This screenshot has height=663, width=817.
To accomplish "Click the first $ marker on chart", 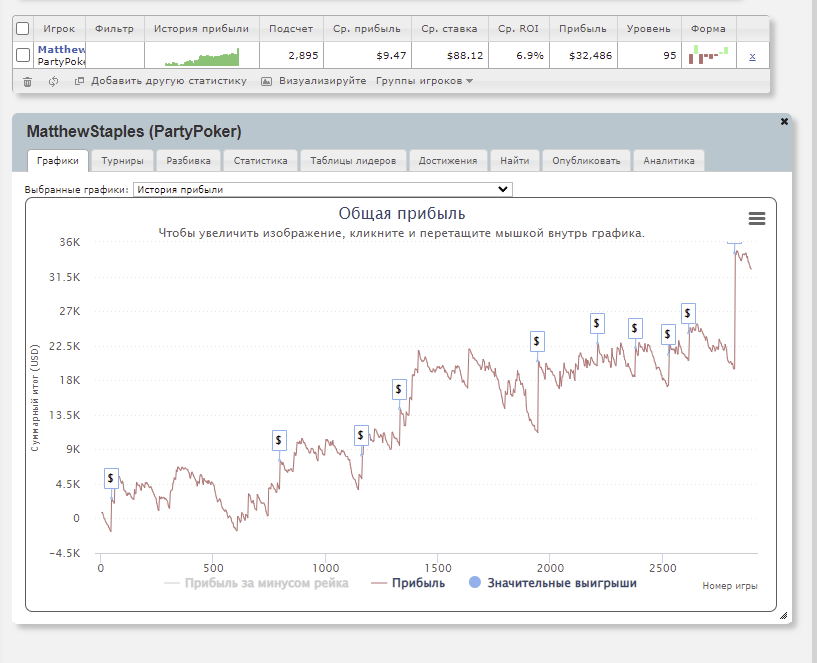I will (111, 478).
